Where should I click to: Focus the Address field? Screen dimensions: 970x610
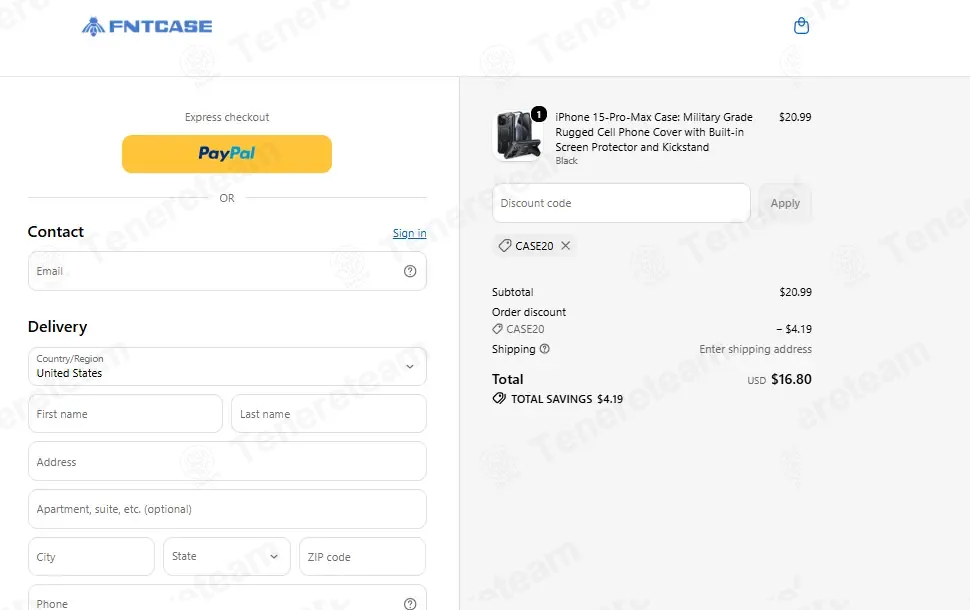(227, 462)
